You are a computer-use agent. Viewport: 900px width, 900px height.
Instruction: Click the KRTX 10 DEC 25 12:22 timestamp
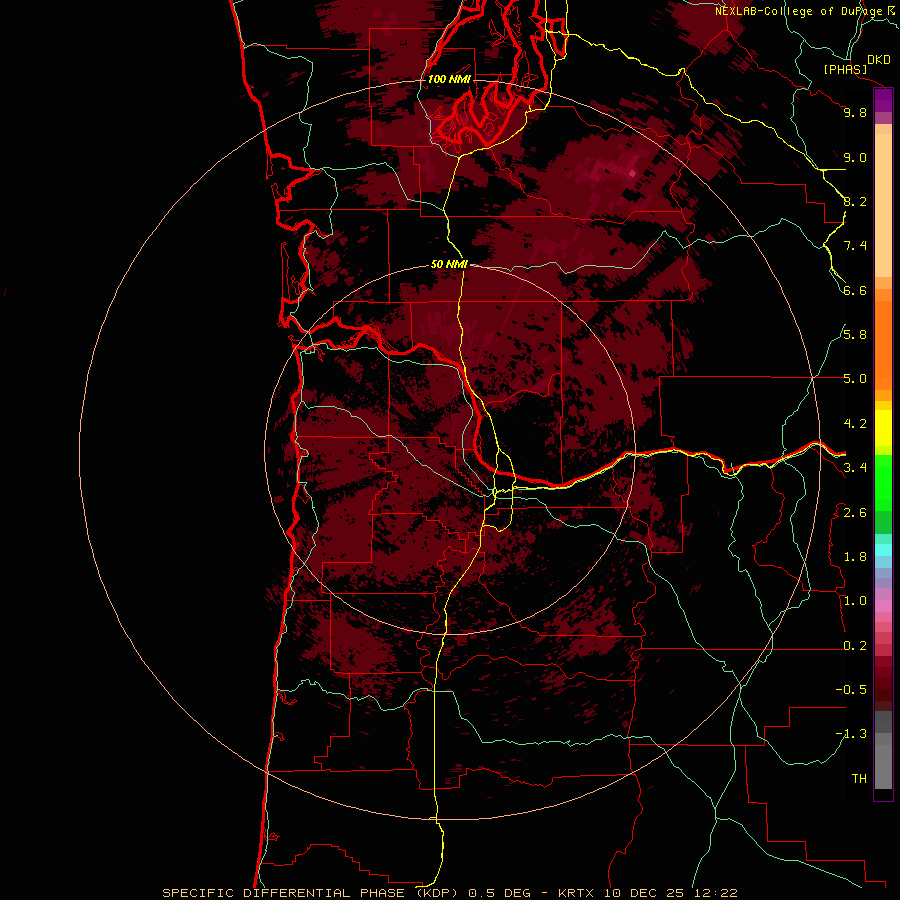coord(647,893)
